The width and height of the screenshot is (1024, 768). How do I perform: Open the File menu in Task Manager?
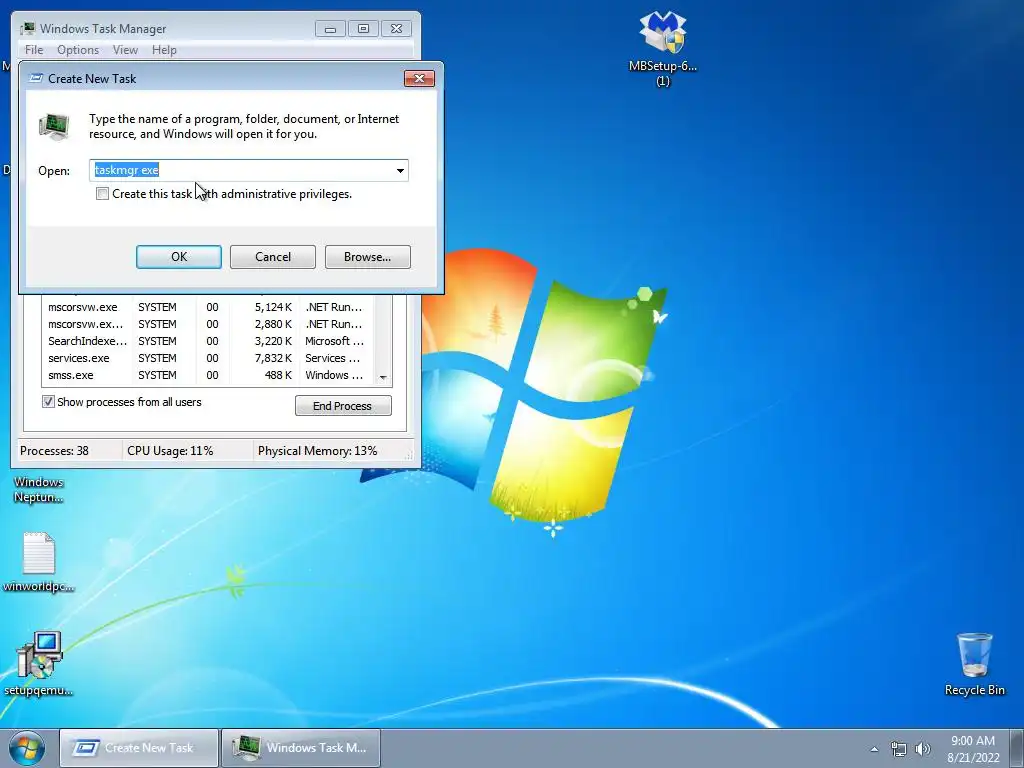[x=34, y=50]
